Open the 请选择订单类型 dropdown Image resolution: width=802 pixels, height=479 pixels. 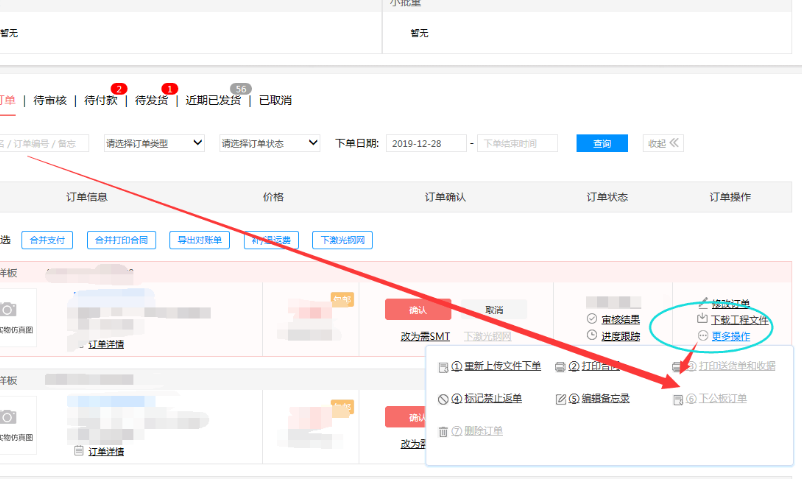click(154, 143)
